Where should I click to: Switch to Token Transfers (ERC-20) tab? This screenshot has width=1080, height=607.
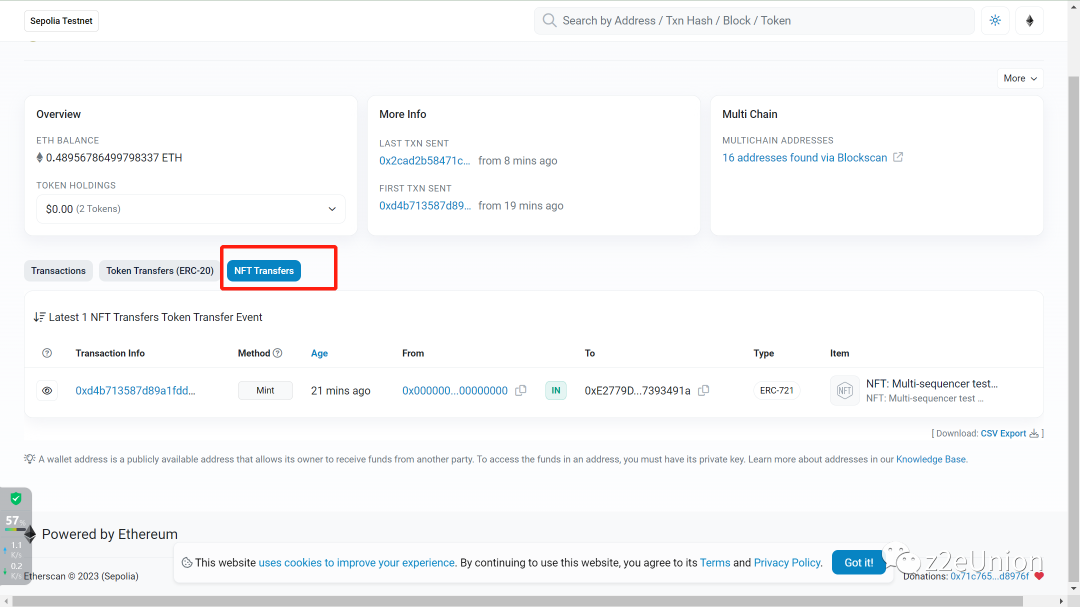point(160,271)
